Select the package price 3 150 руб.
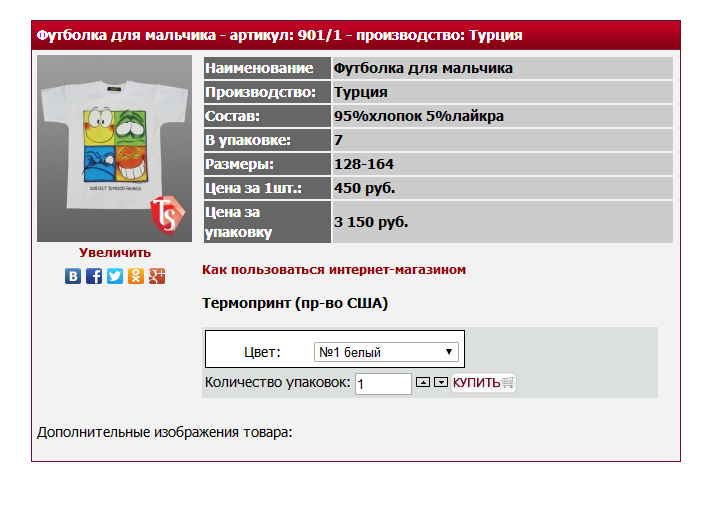 (x=371, y=222)
